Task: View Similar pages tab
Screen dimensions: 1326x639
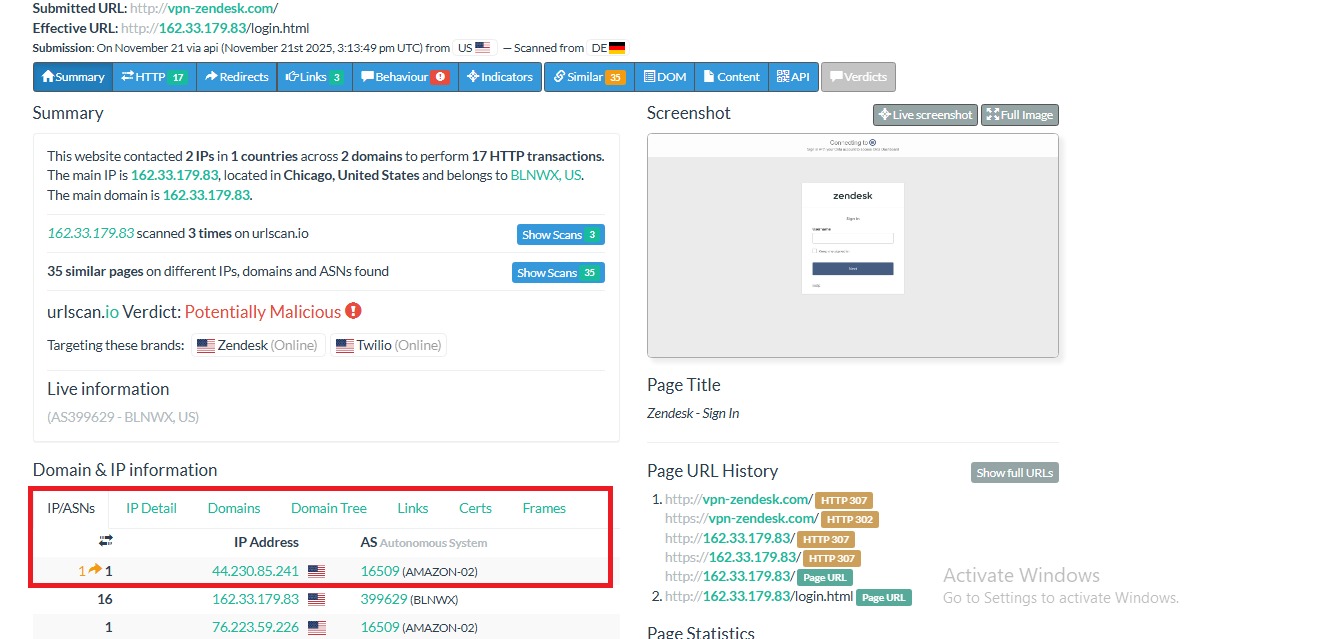Action: pos(588,77)
